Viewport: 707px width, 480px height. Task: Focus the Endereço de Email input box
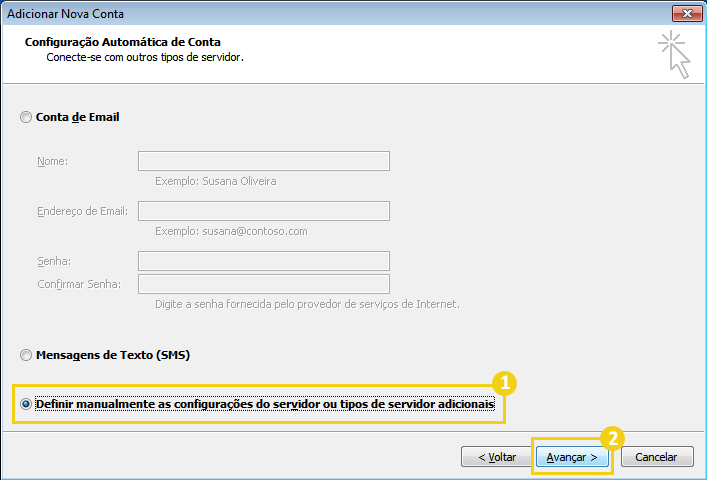(263, 210)
